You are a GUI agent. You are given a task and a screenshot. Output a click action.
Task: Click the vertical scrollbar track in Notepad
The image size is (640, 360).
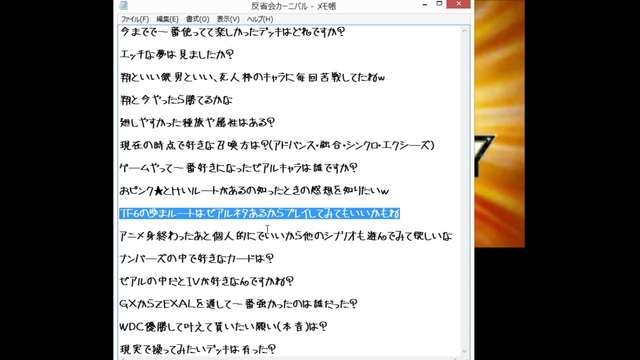point(464,191)
